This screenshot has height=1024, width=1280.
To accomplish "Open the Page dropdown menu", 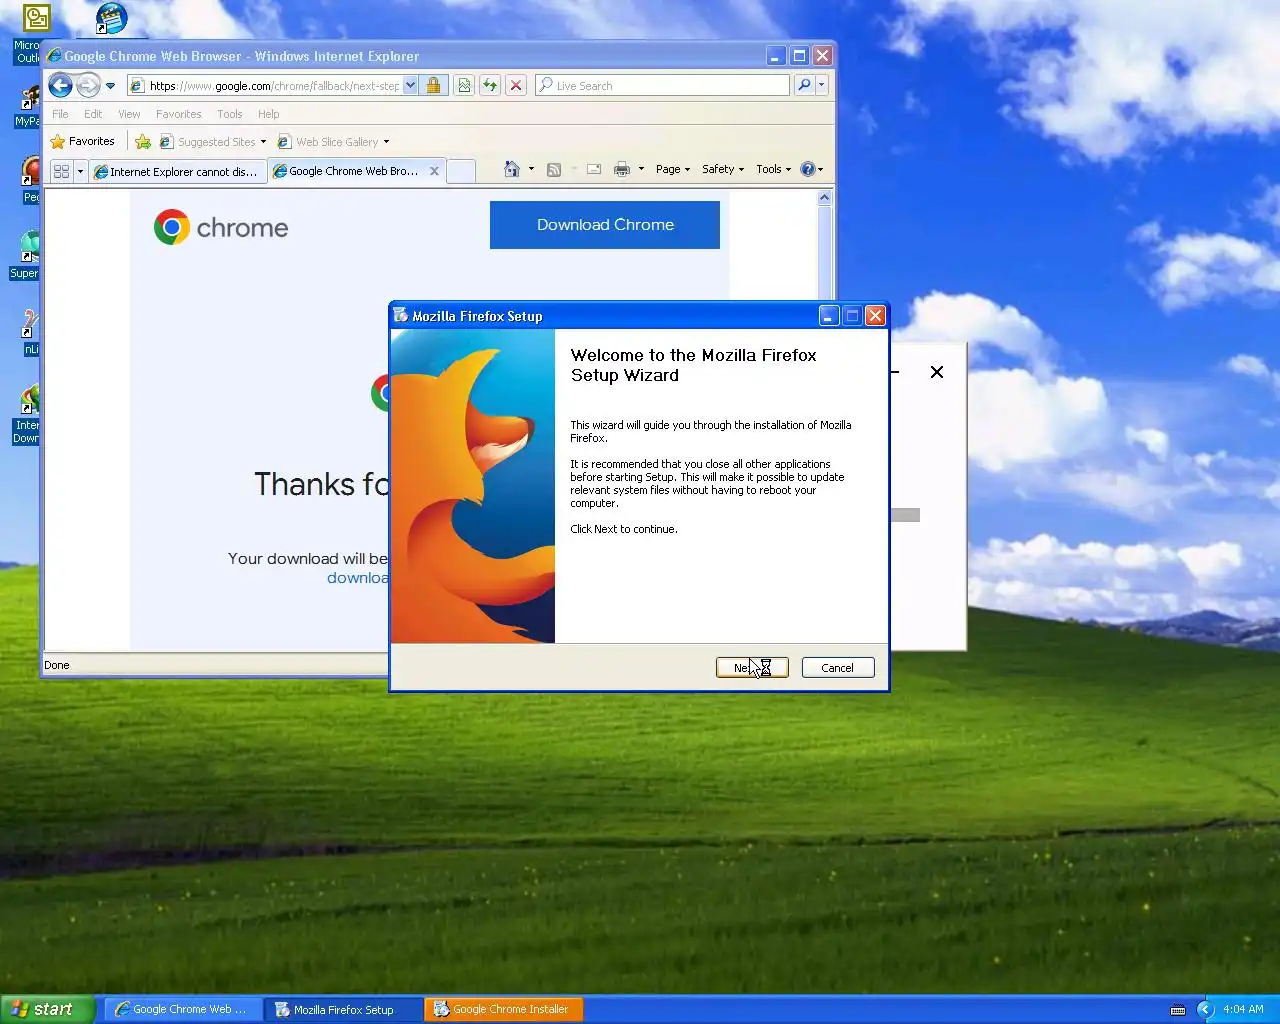I will point(673,169).
